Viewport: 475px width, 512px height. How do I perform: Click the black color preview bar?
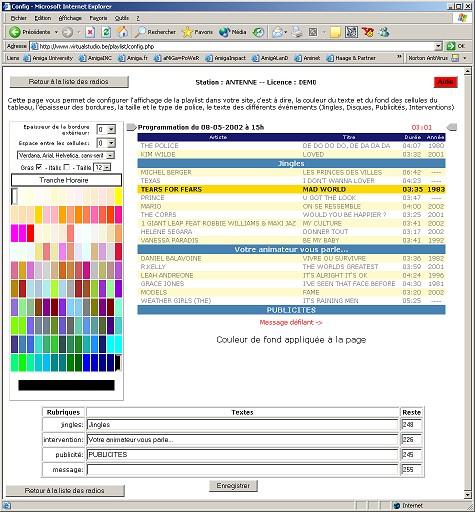click(66, 385)
